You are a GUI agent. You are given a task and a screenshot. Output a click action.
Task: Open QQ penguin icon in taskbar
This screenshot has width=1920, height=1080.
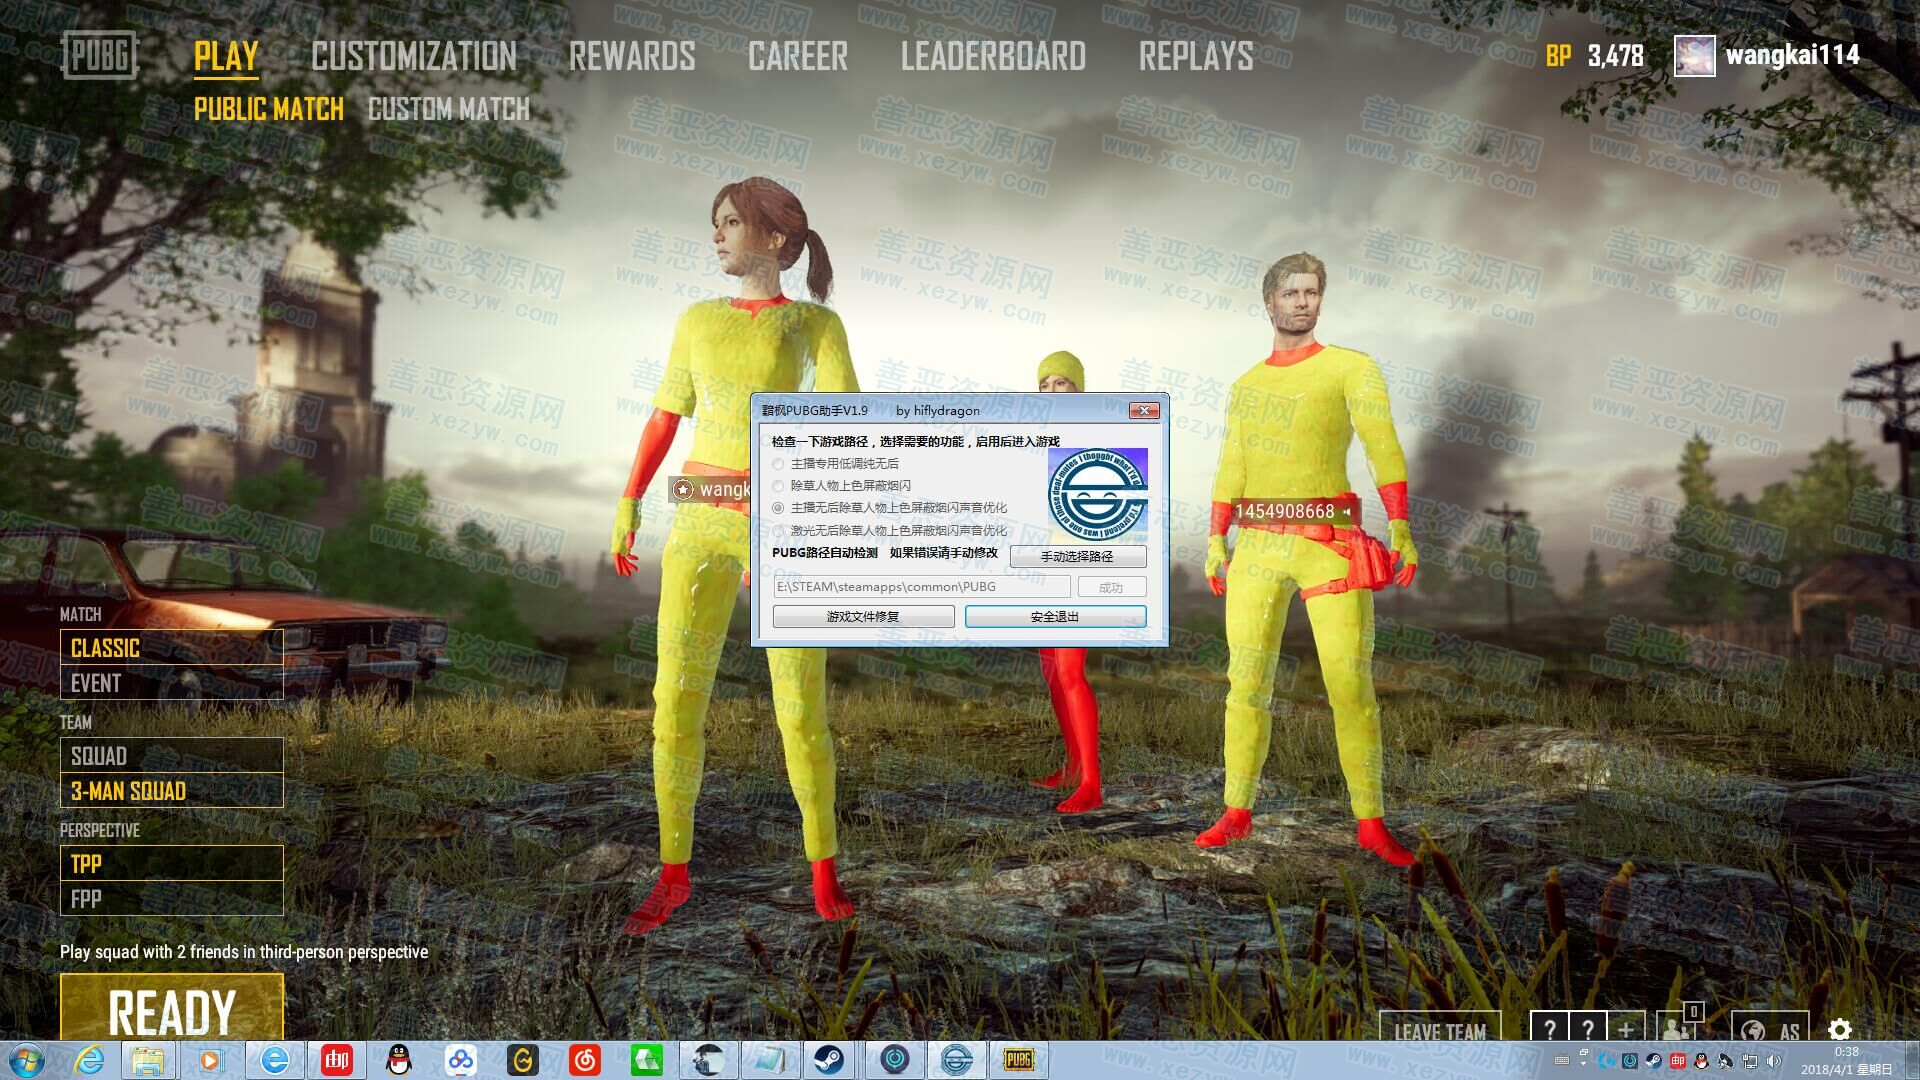click(399, 1059)
